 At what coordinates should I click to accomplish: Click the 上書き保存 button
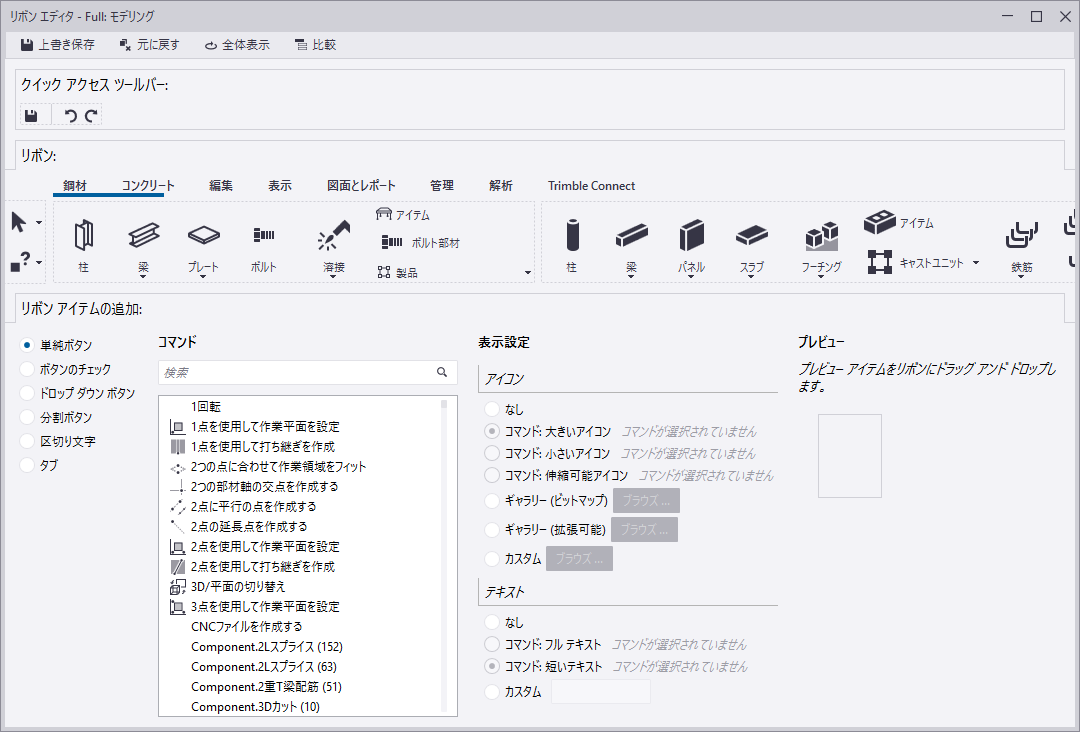(57, 45)
